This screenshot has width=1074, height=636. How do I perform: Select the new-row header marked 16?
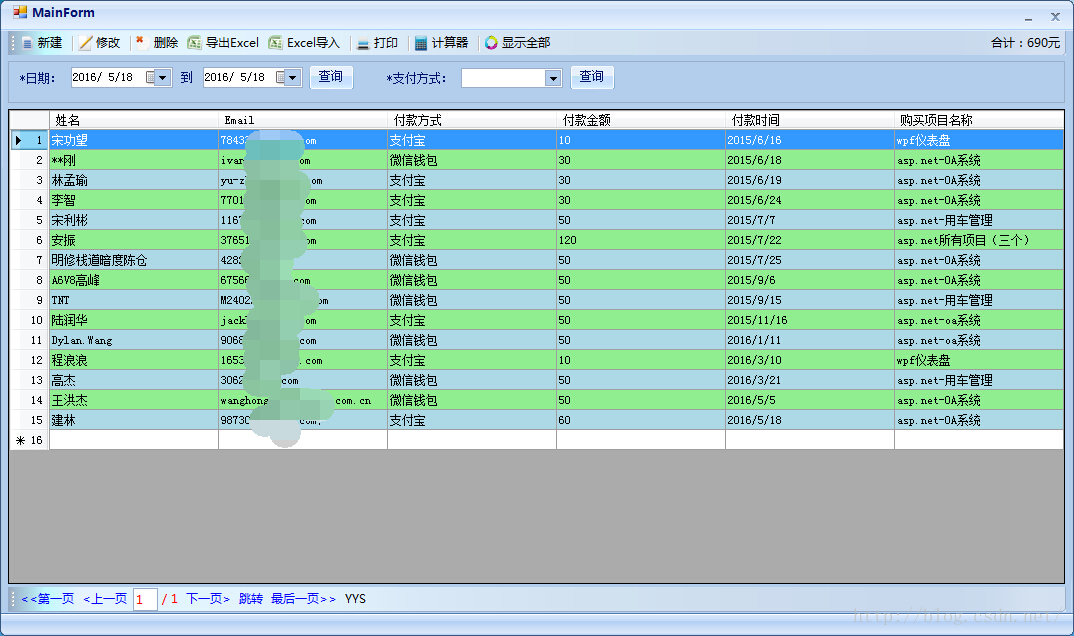click(x=29, y=440)
